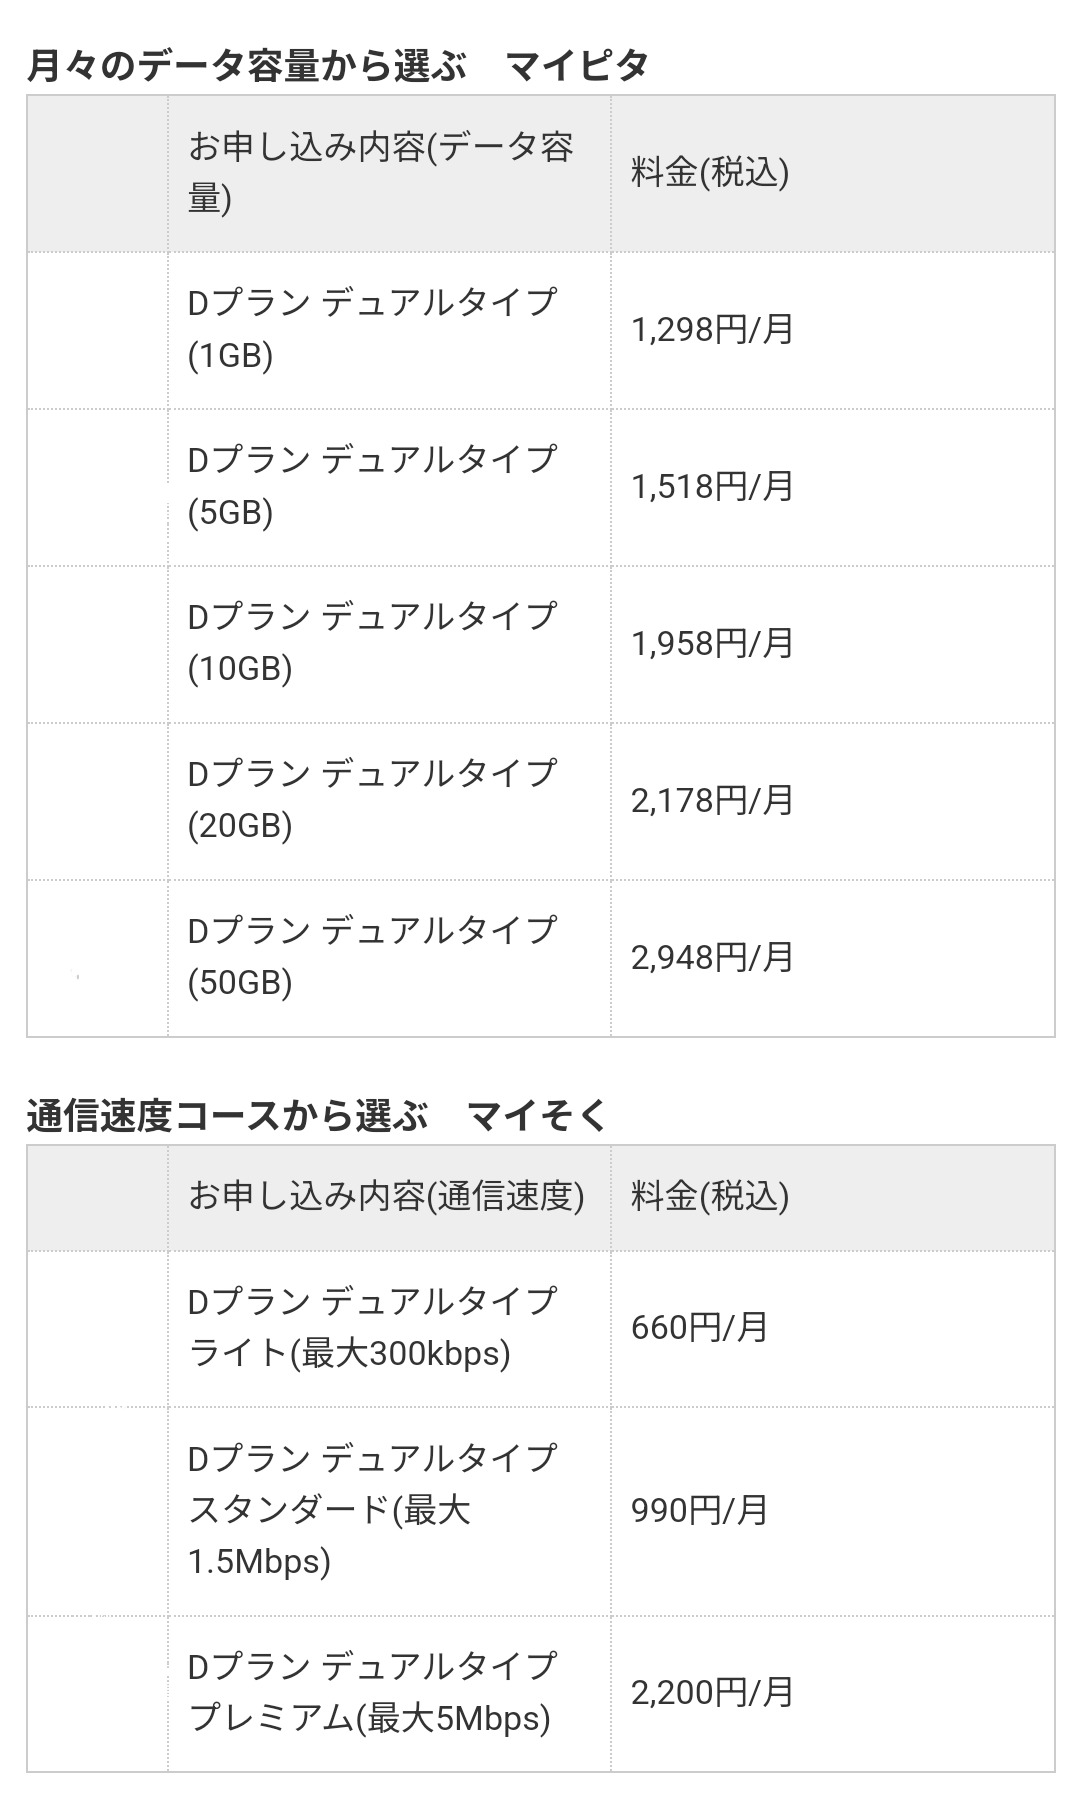Click the 2,200円/月 price cell
This screenshot has height=1814, width=1080.
712,1692
